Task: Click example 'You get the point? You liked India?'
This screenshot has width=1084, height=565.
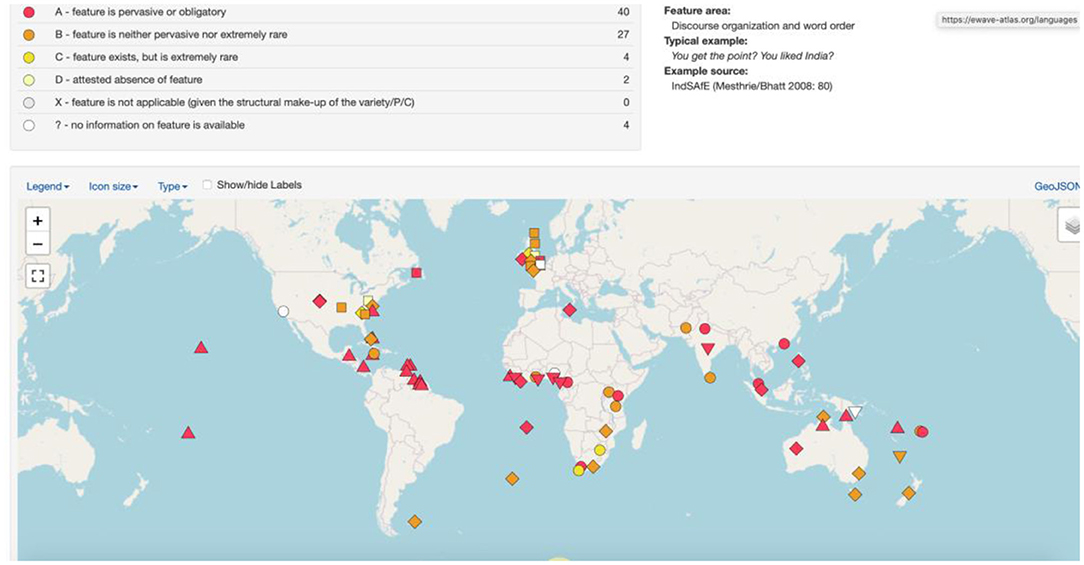Action: (x=752, y=56)
